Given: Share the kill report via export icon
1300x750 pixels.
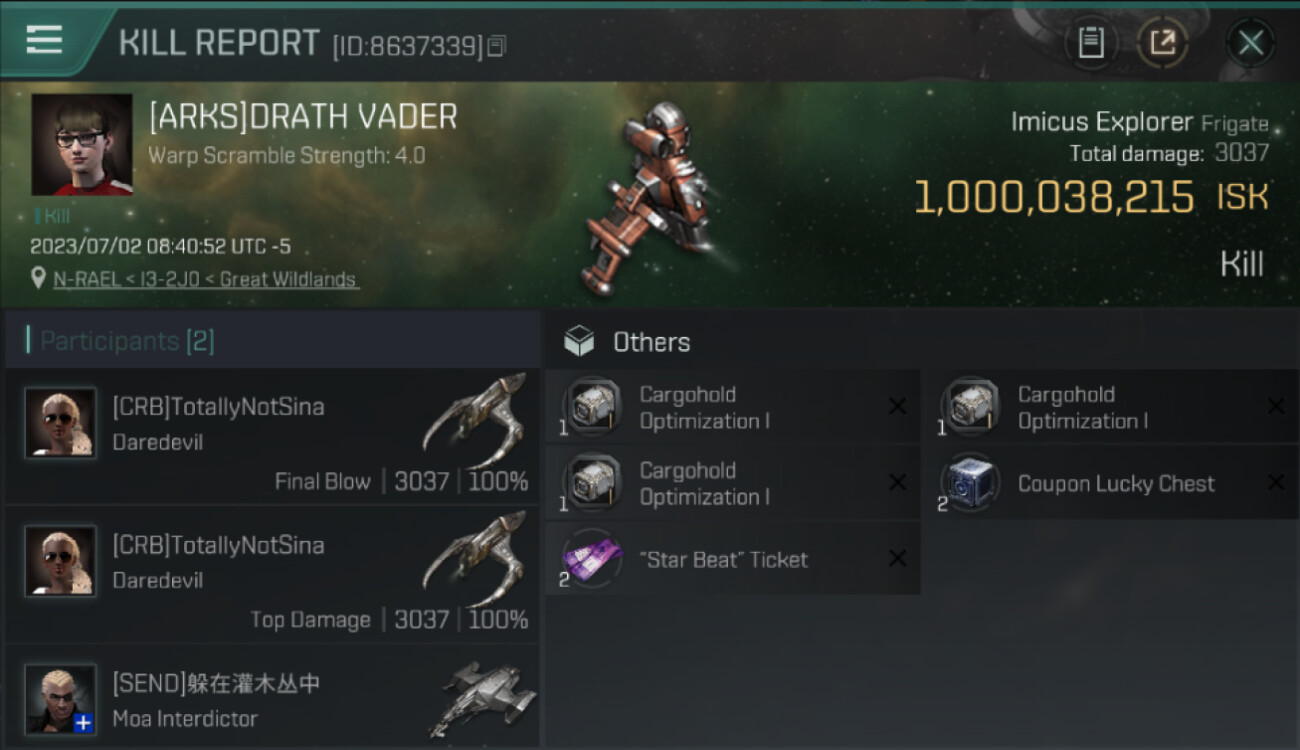Looking at the screenshot, I should (1162, 43).
